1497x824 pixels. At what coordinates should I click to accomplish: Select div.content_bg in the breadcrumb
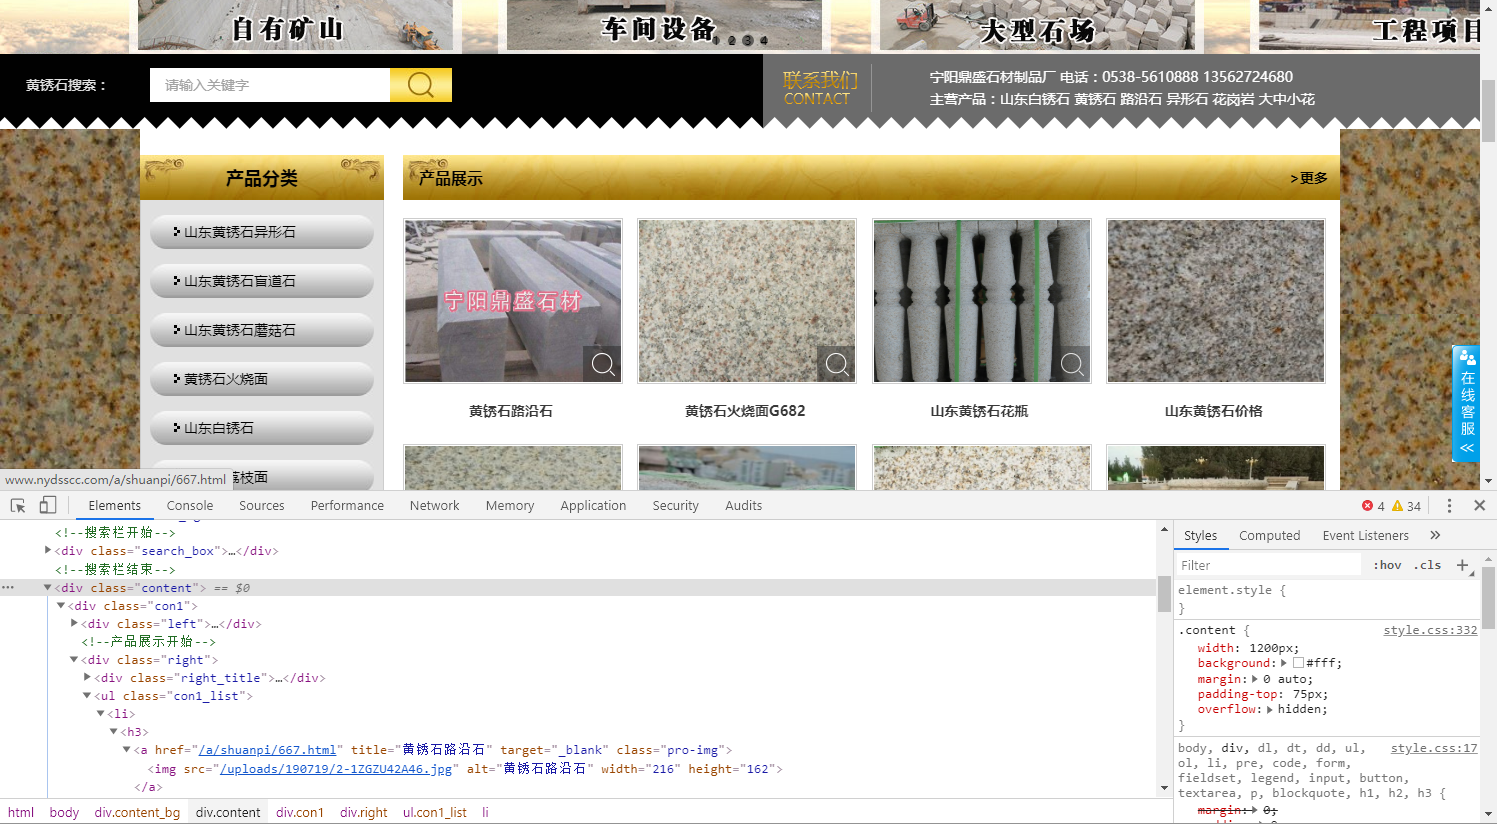137,812
